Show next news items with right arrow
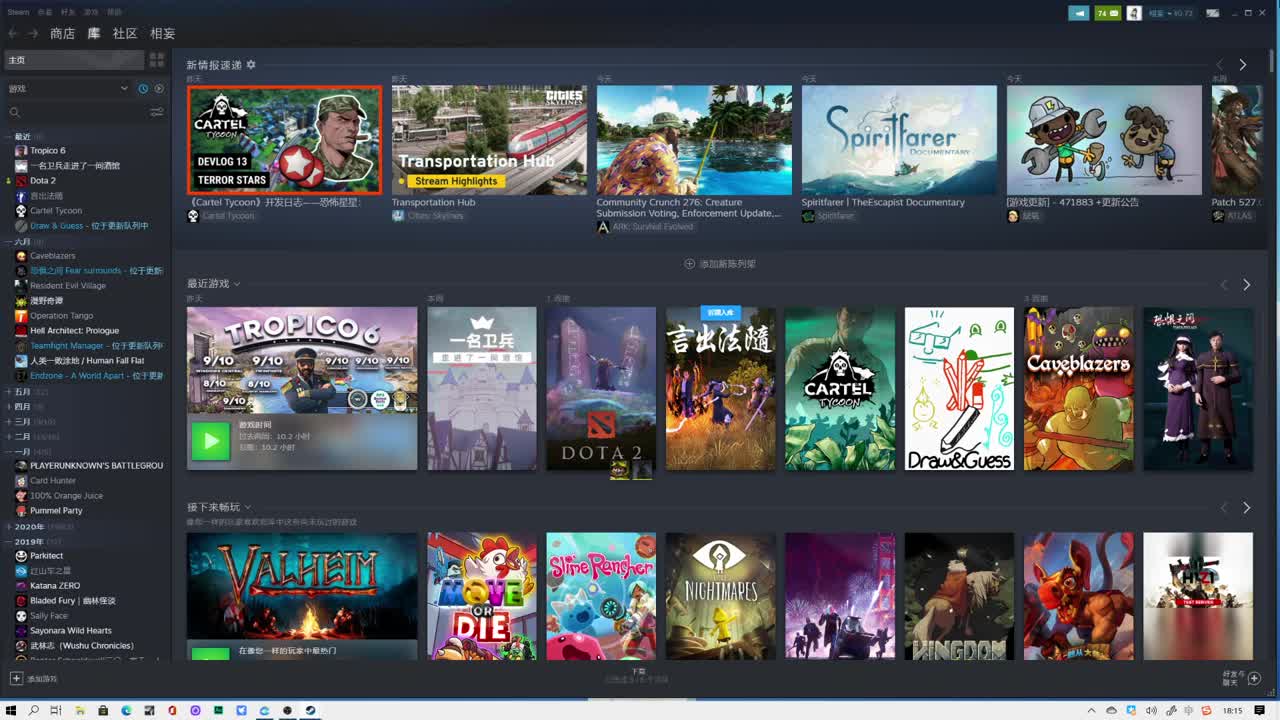 coord(1243,65)
